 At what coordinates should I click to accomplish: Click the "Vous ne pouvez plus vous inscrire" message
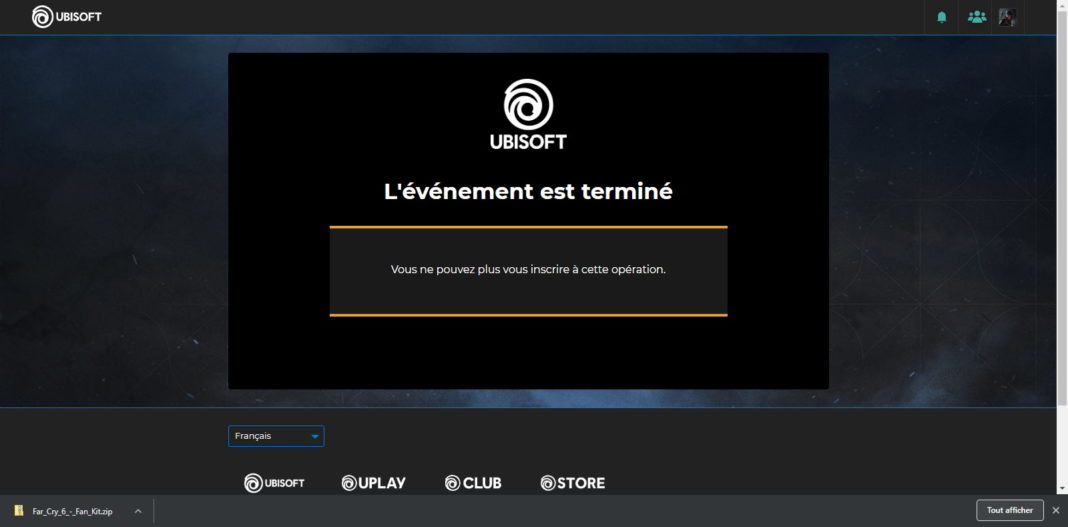point(528,269)
